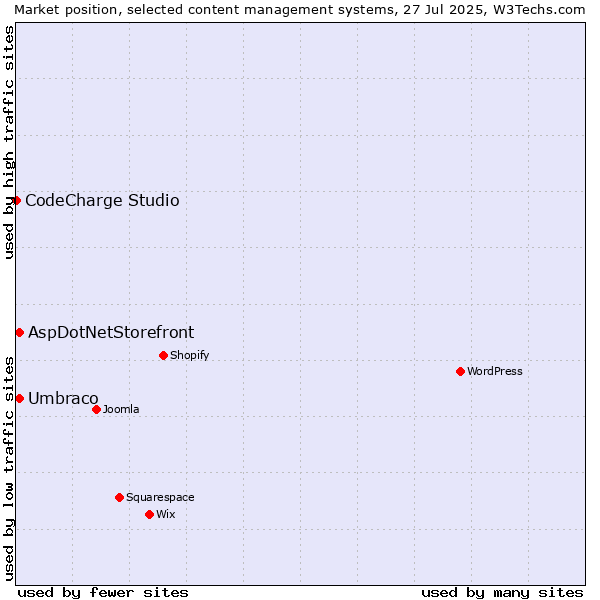Screen dimensions: 600x600
Task: Click the 'used by high traffic sites' axis label
Action: pyautogui.click(x=9, y=142)
